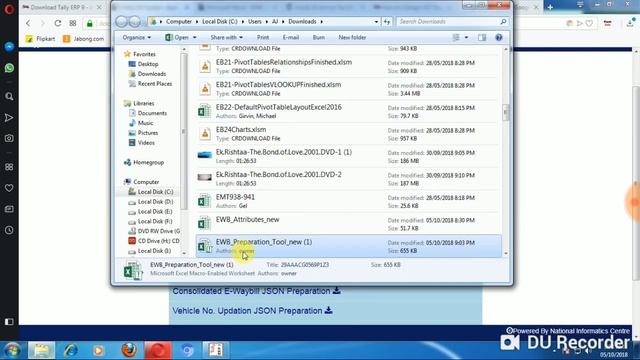Create a New folder

point(352,38)
